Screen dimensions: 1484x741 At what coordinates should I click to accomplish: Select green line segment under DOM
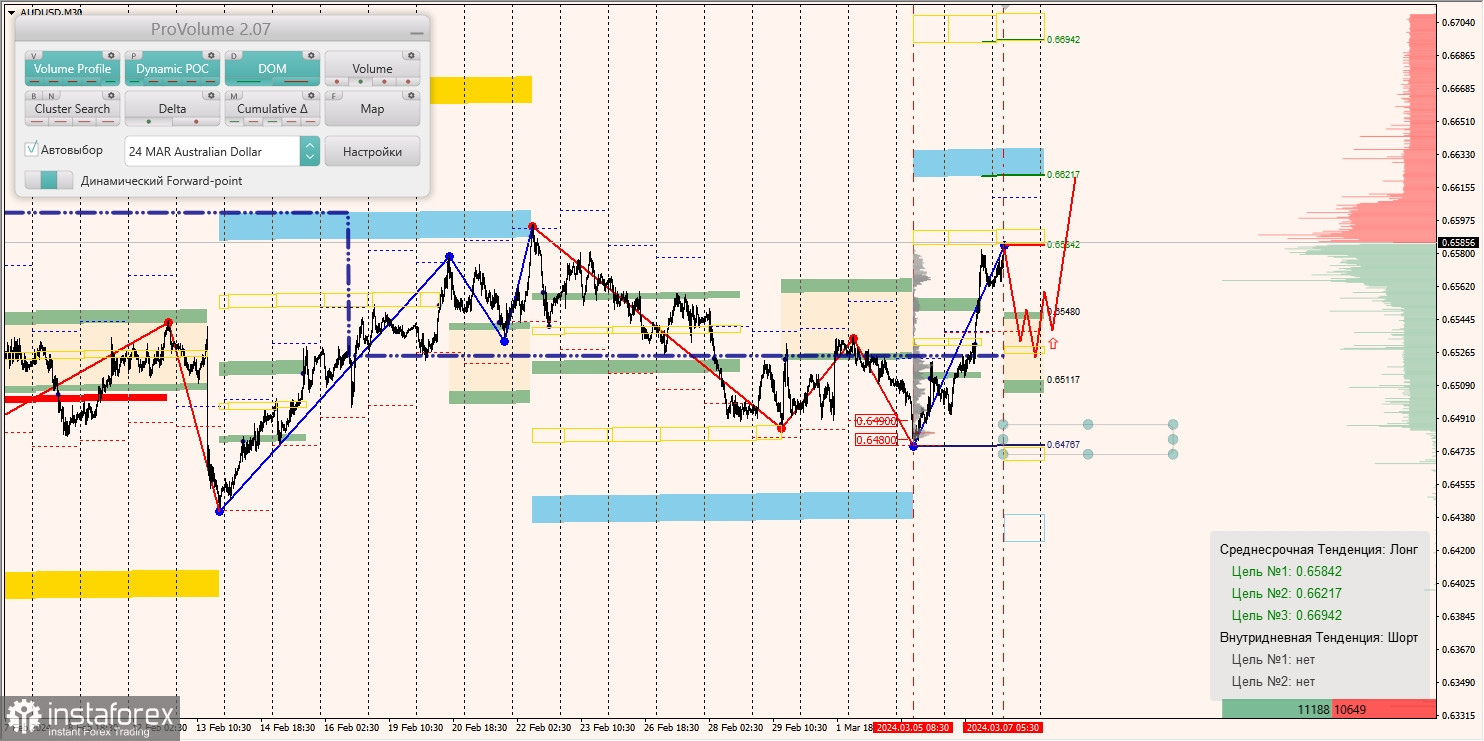click(249, 82)
